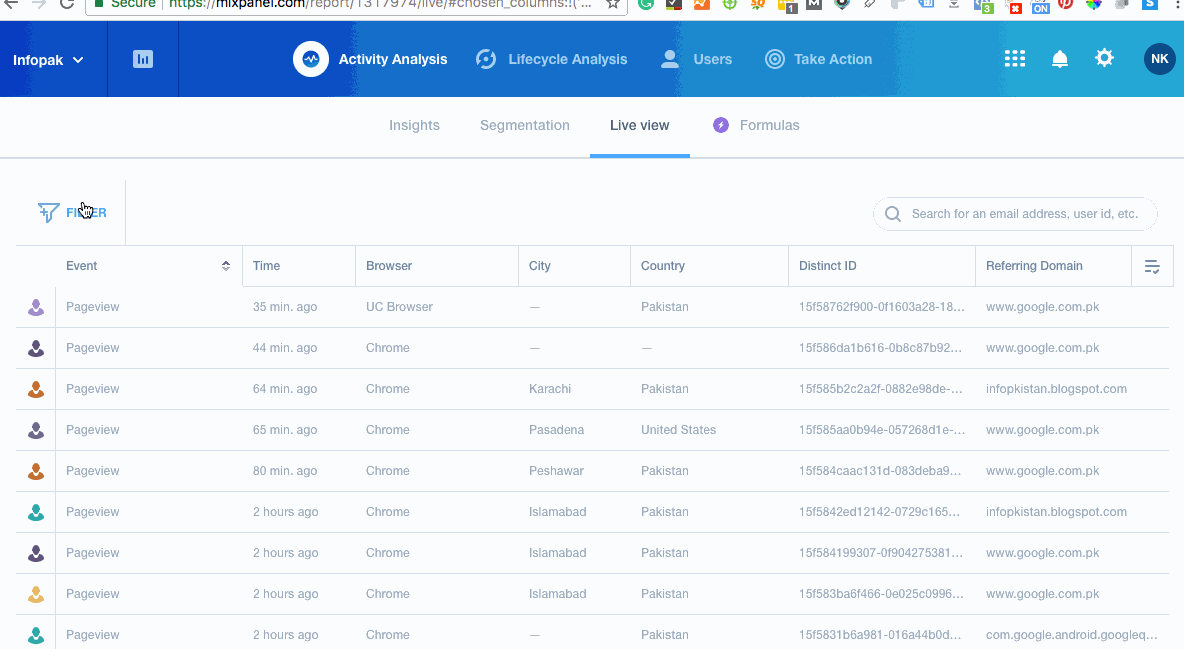Image resolution: width=1184 pixels, height=649 pixels.
Task: Switch to the Segmentation tab
Action: [525, 125]
